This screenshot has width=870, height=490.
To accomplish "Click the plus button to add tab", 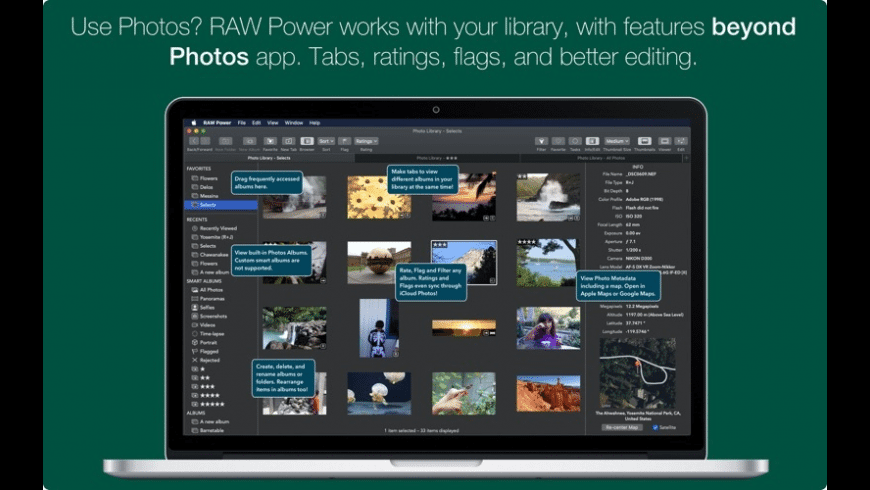I will [686, 158].
